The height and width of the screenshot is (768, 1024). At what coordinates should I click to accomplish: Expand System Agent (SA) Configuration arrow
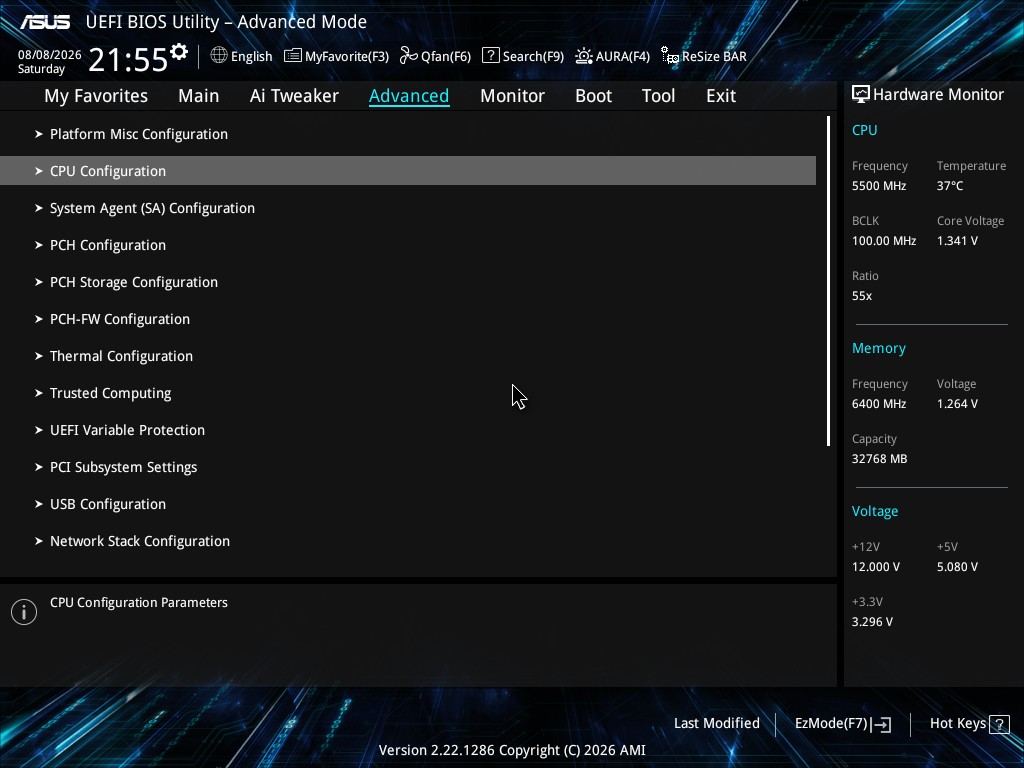click(39, 208)
